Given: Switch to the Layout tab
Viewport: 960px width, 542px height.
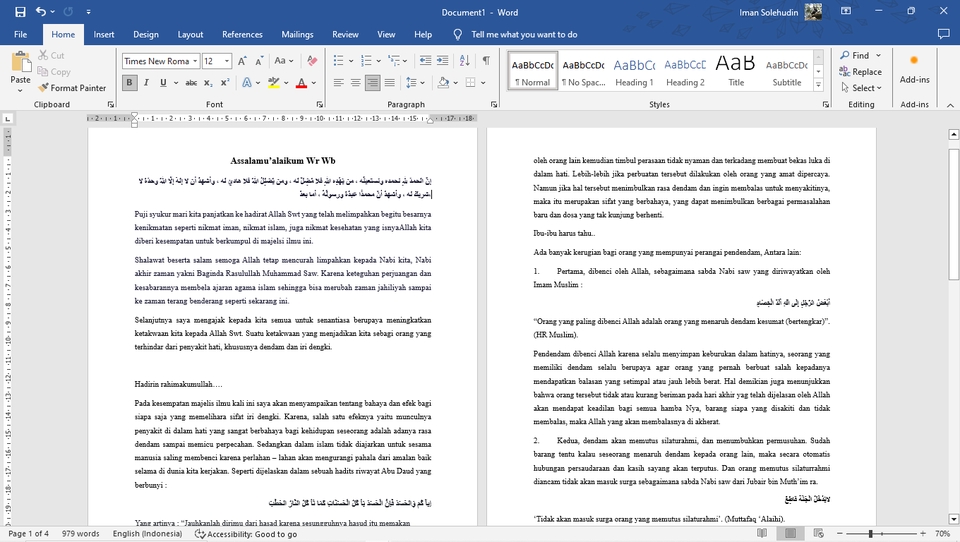Looking at the screenshot, I should (190, 34).
